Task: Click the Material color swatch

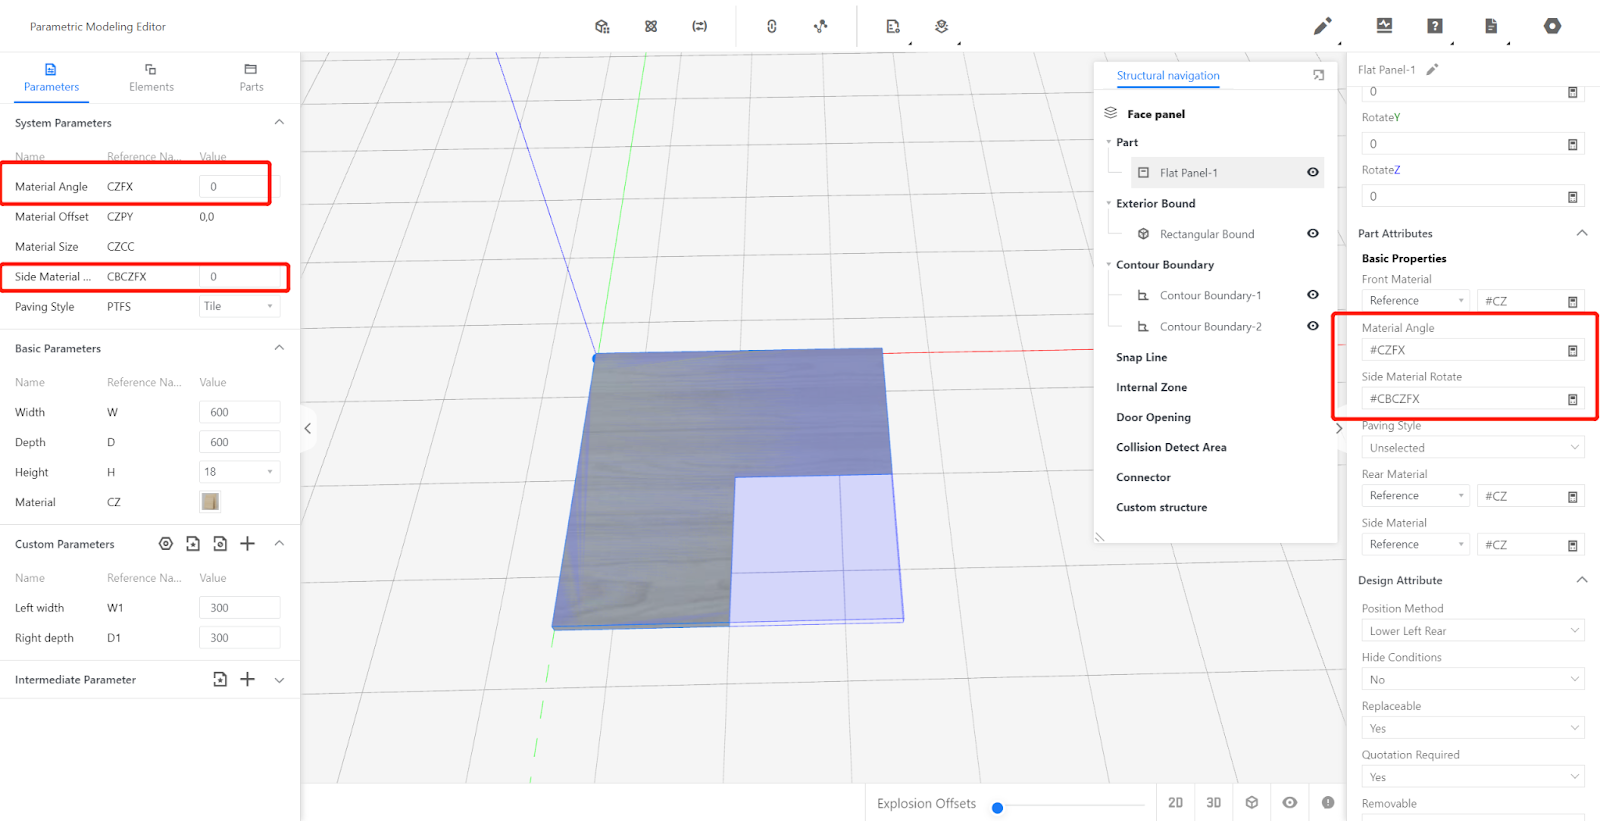Action: [x=210, y=502]
